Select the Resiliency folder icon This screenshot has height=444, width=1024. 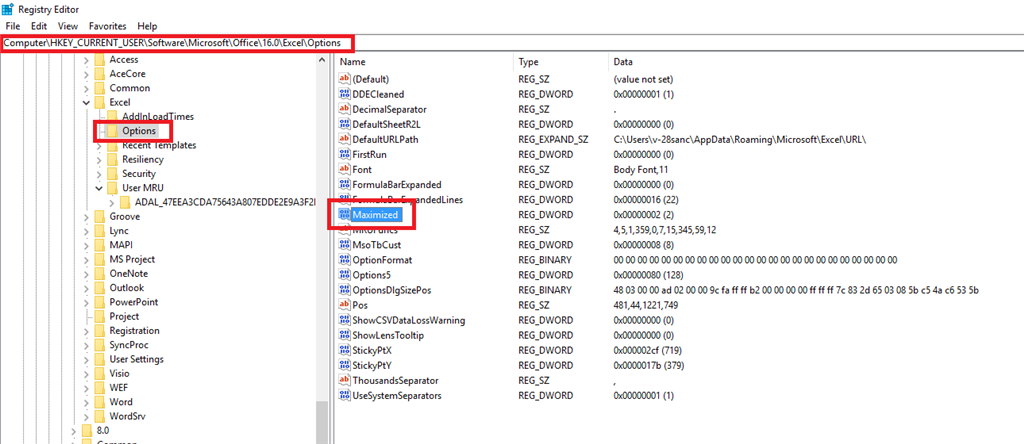coord(112,159)
